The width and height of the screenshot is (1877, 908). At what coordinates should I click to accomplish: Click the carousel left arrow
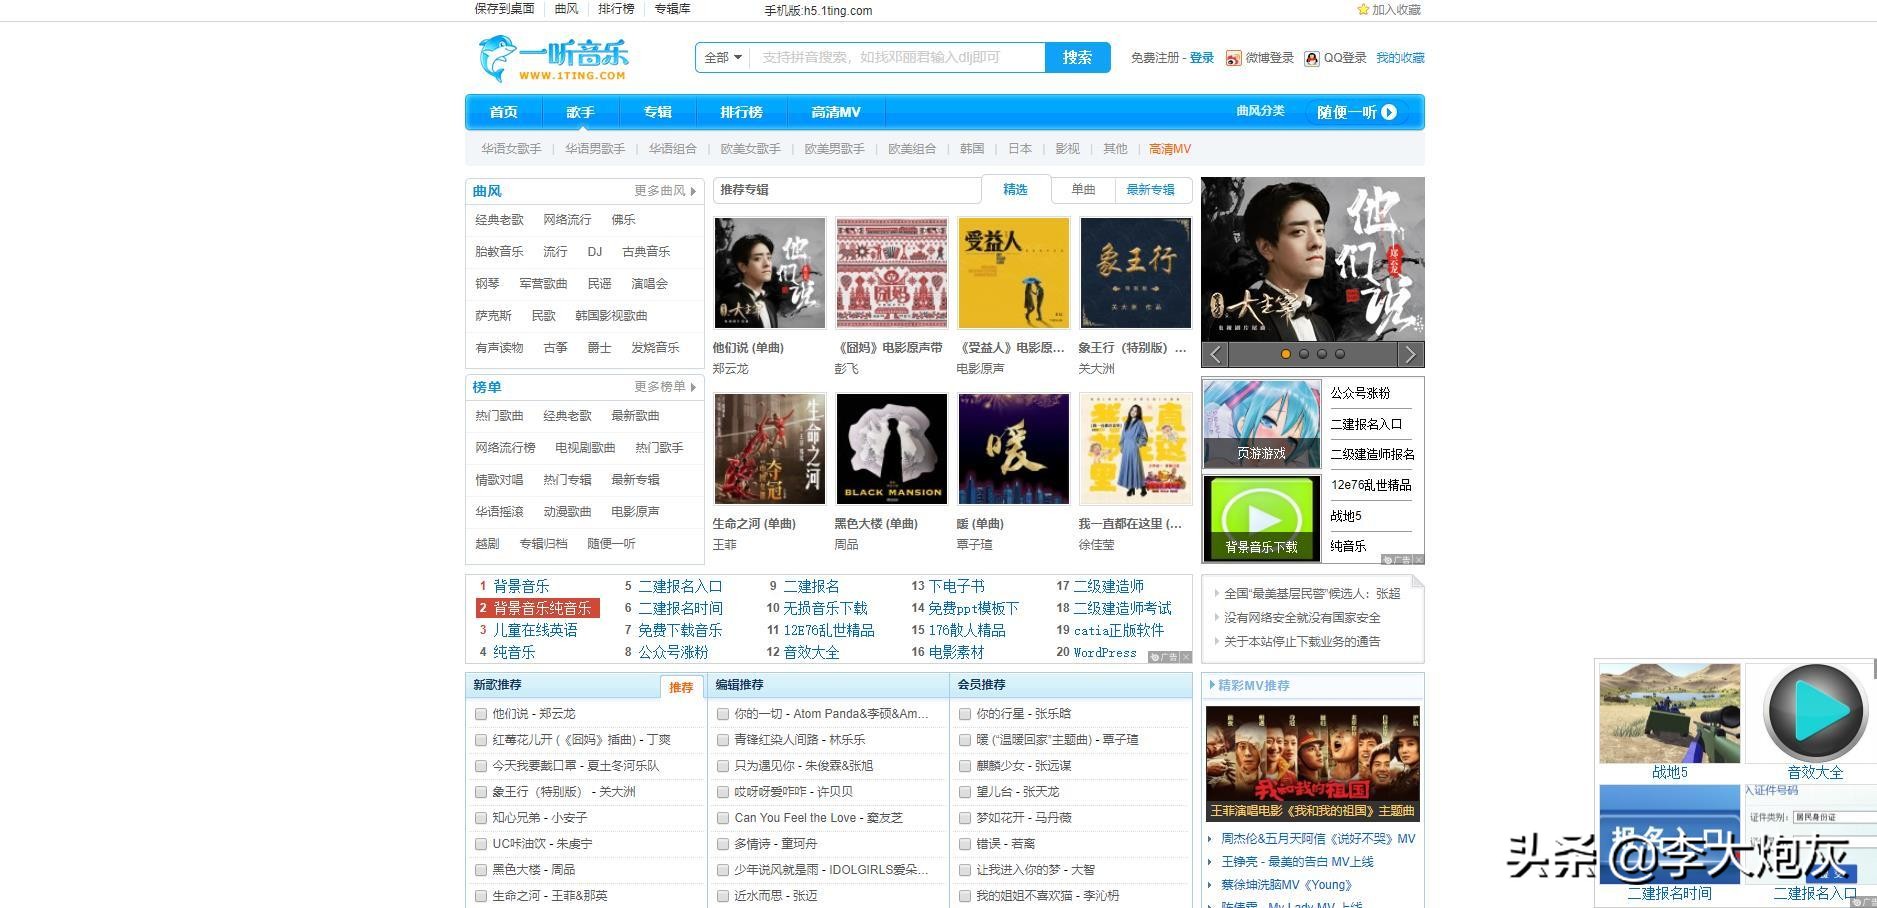click(x=1214, y=354)
